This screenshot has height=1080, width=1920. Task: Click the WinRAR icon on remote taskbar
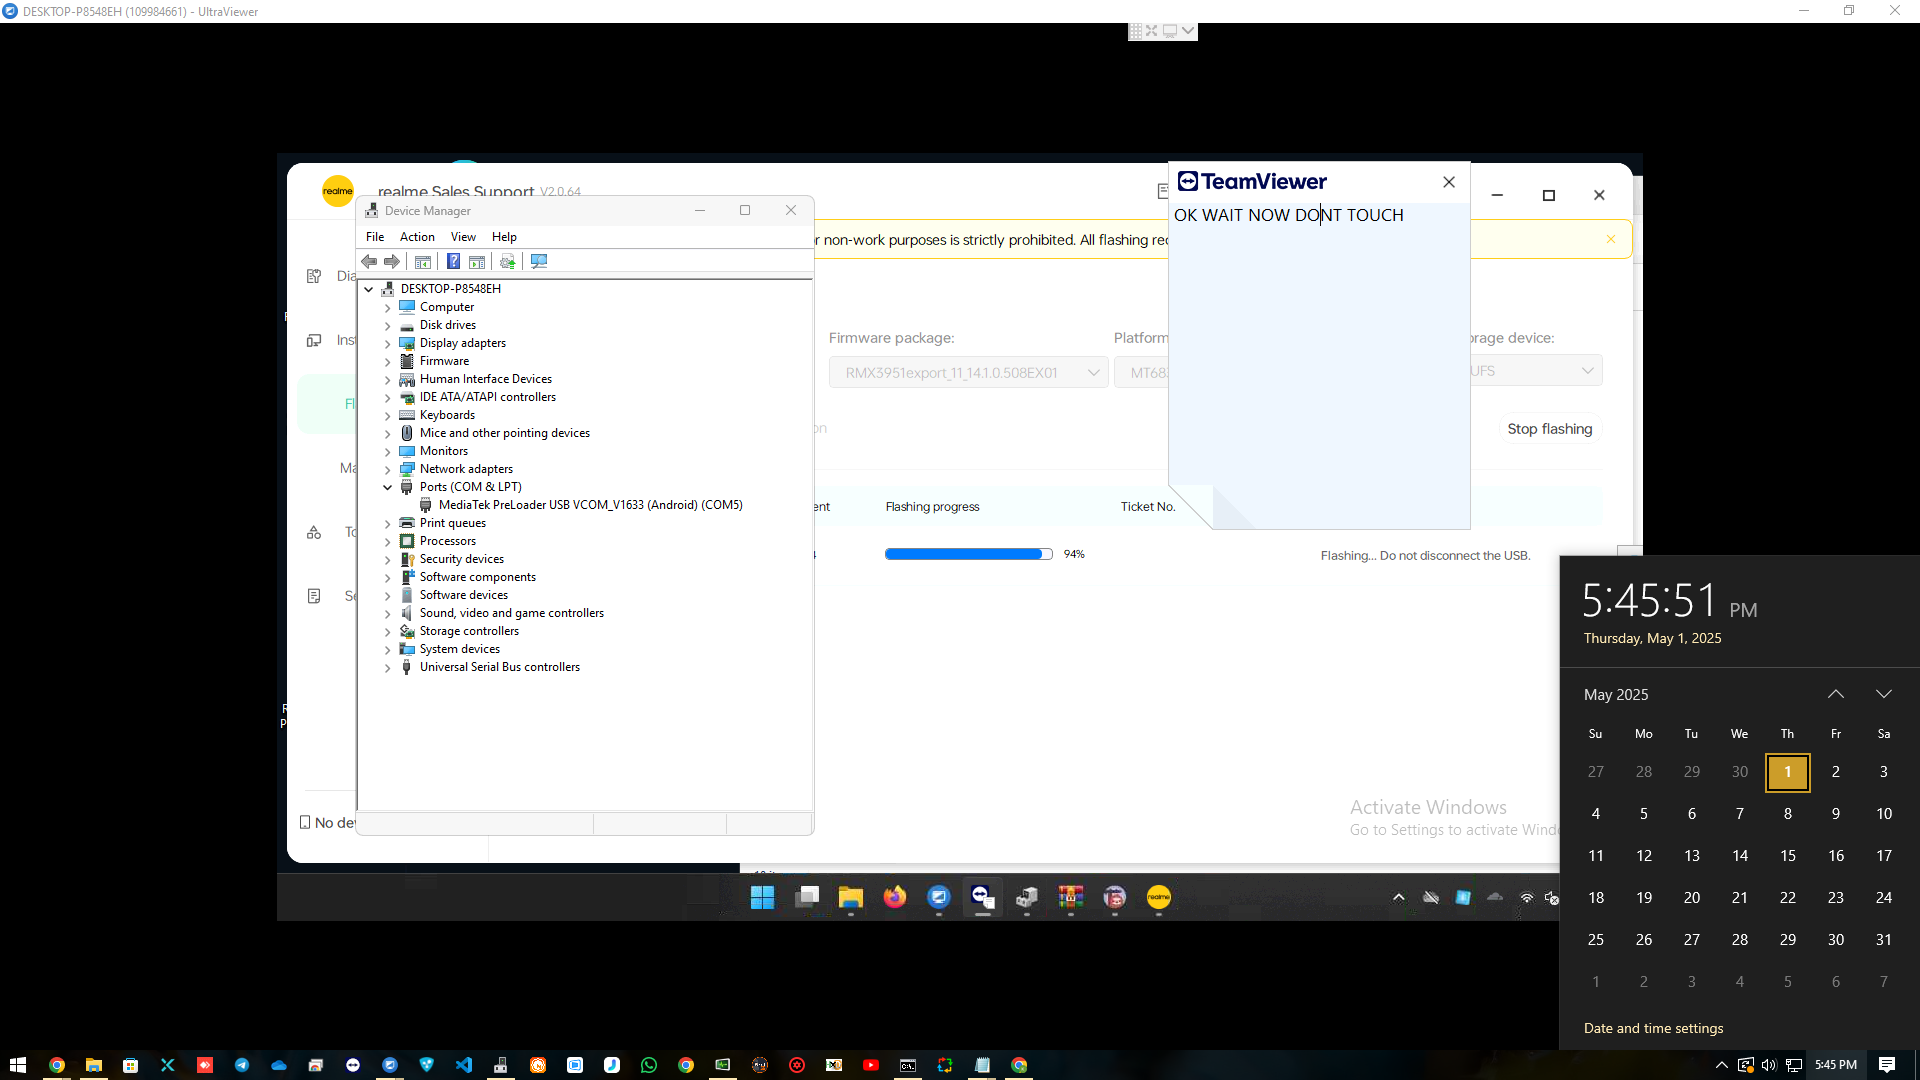(x=1071, y=897)
